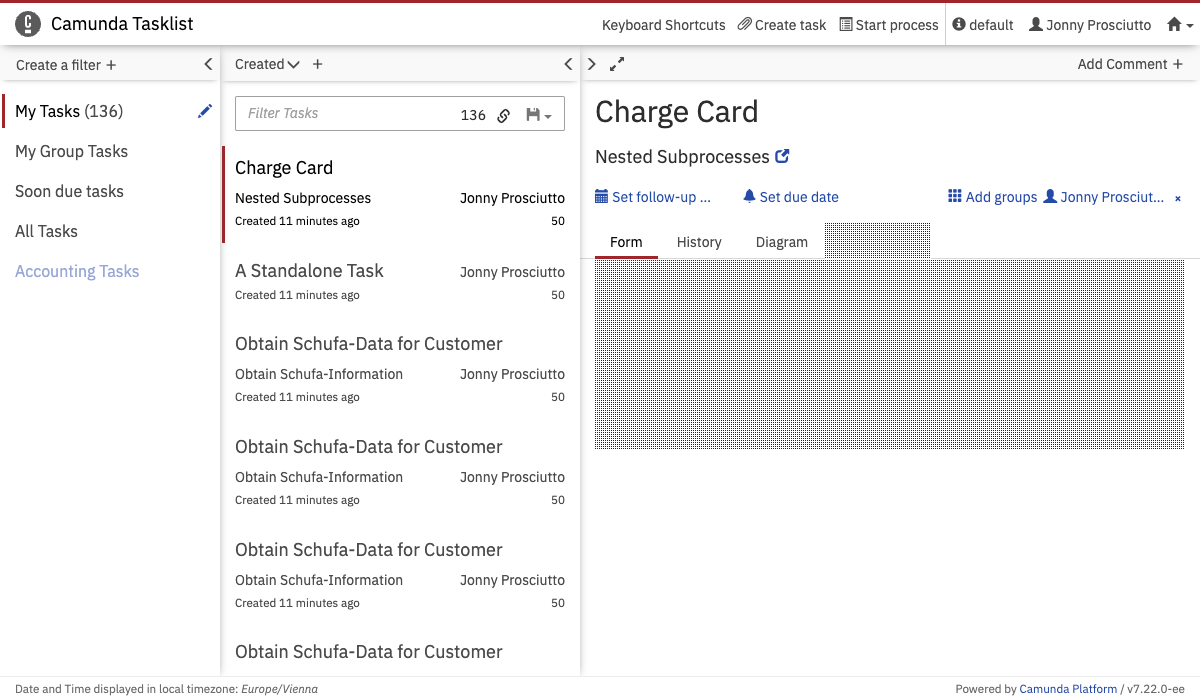Remove assignee Jonny Prosciutto with x icon
The width and height of the screenshot is (1200, 700).
(1177, 198)
